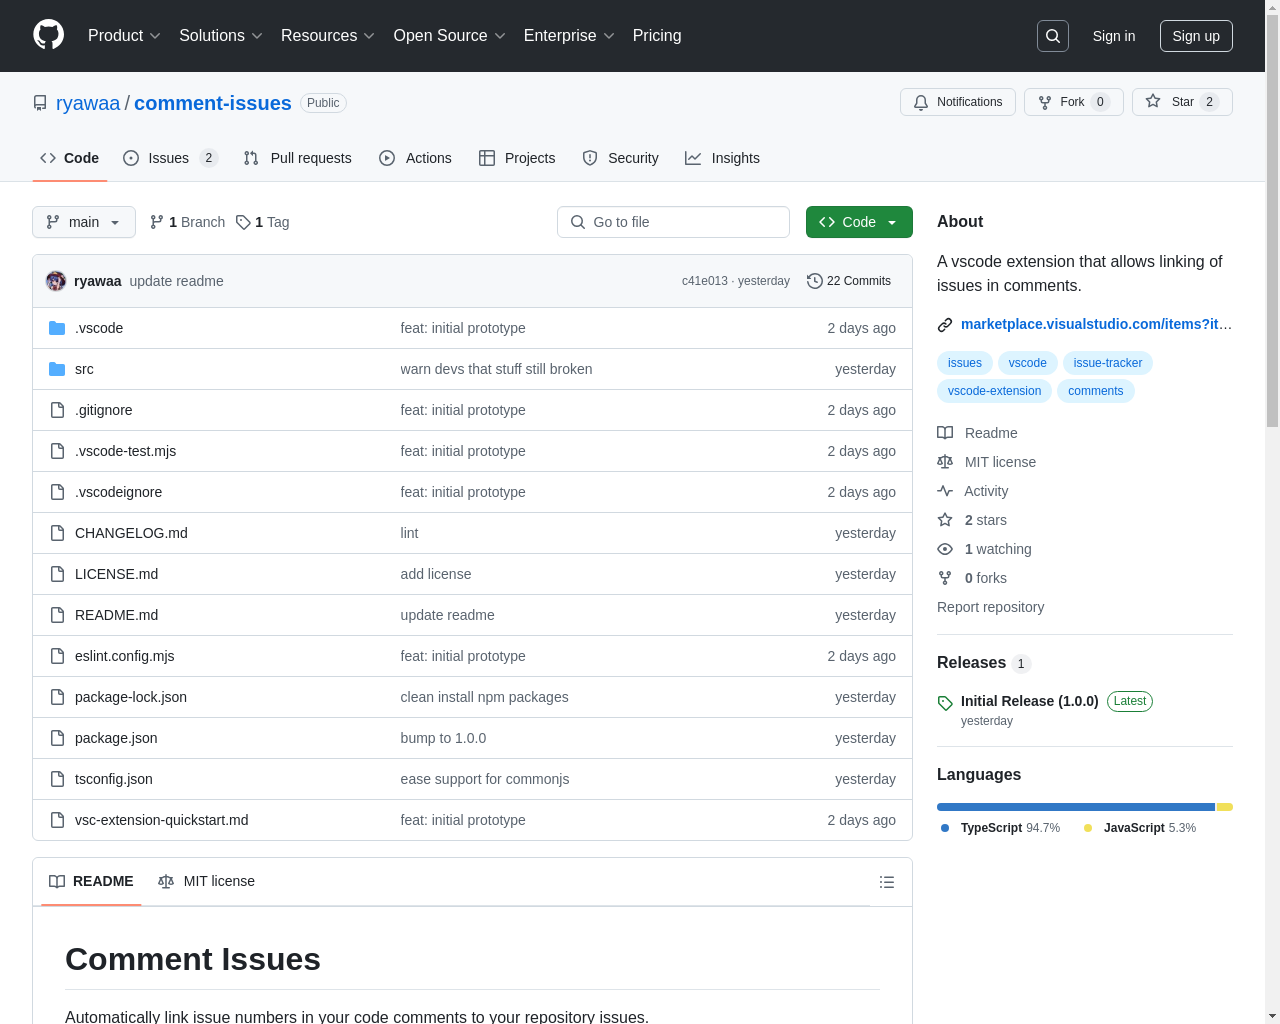Click the bell icon in Notifications

(921, 102)
